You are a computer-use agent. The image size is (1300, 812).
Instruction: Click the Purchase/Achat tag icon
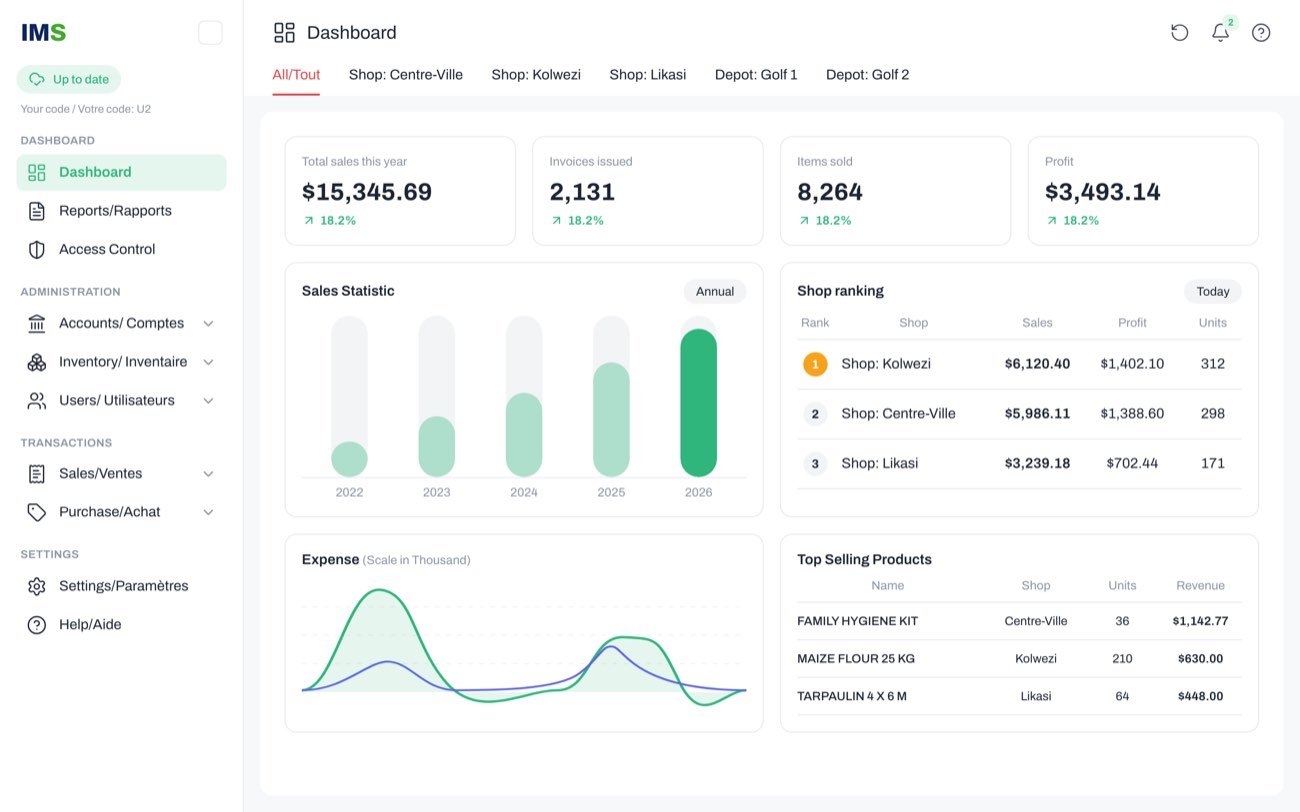pyautogui.click(x=37, y=512)
